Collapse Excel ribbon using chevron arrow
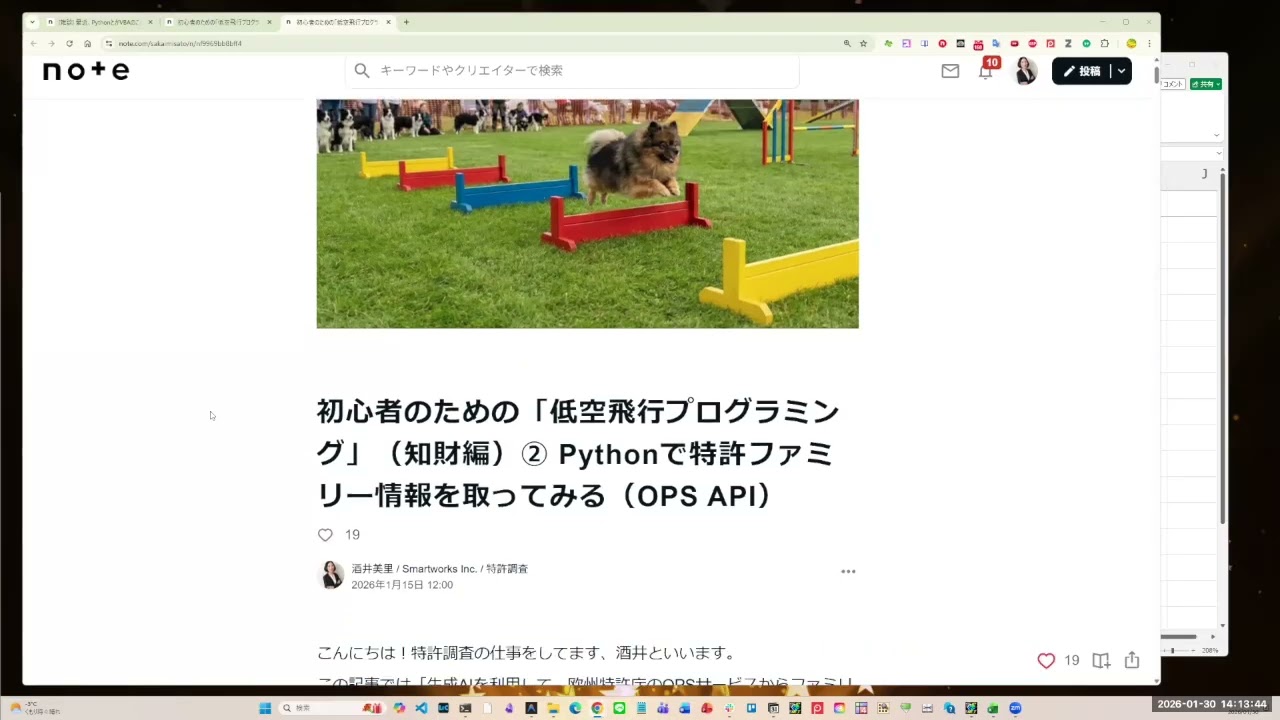Screen dimensions: 1280x720 (x=1217, y=134)
